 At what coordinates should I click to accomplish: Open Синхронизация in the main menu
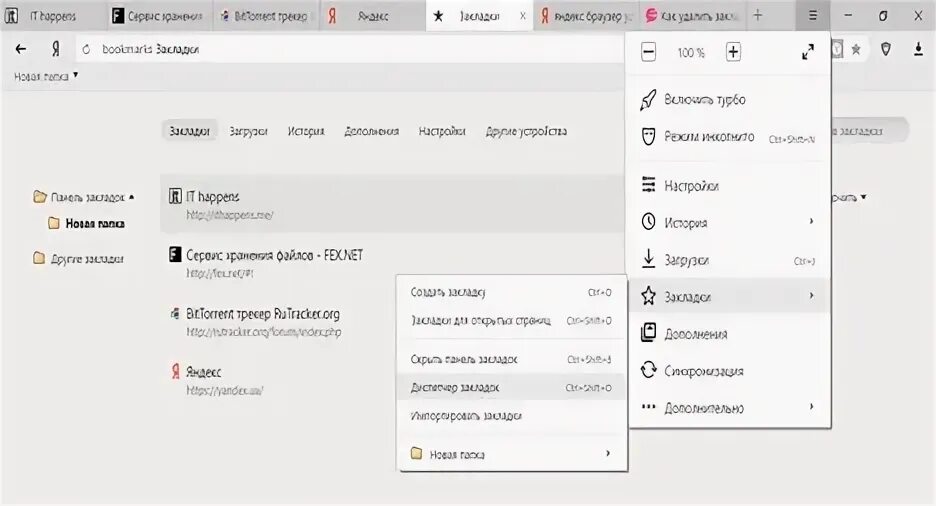(x=729, y=371)
